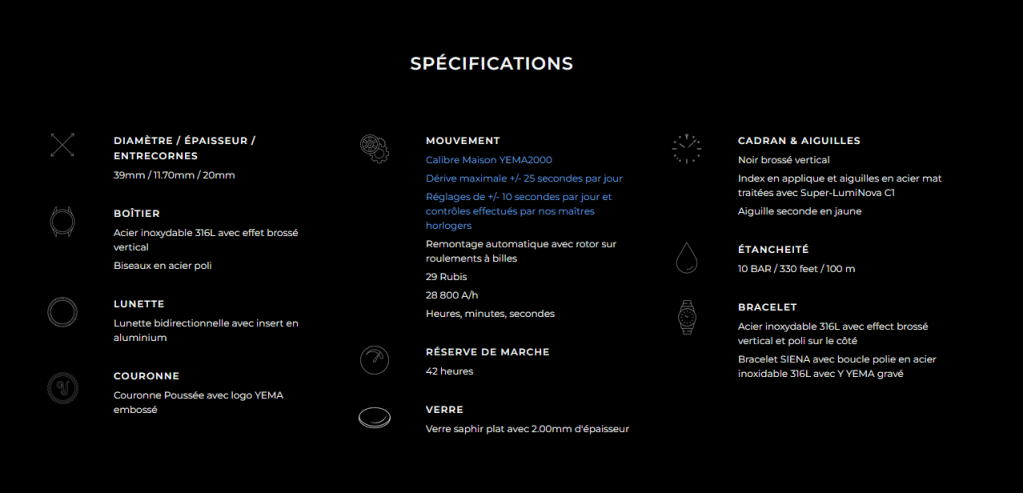Click the round Lunette bezel icon
Viewport: 1023px width, 493px height.
tap(62, 312)
